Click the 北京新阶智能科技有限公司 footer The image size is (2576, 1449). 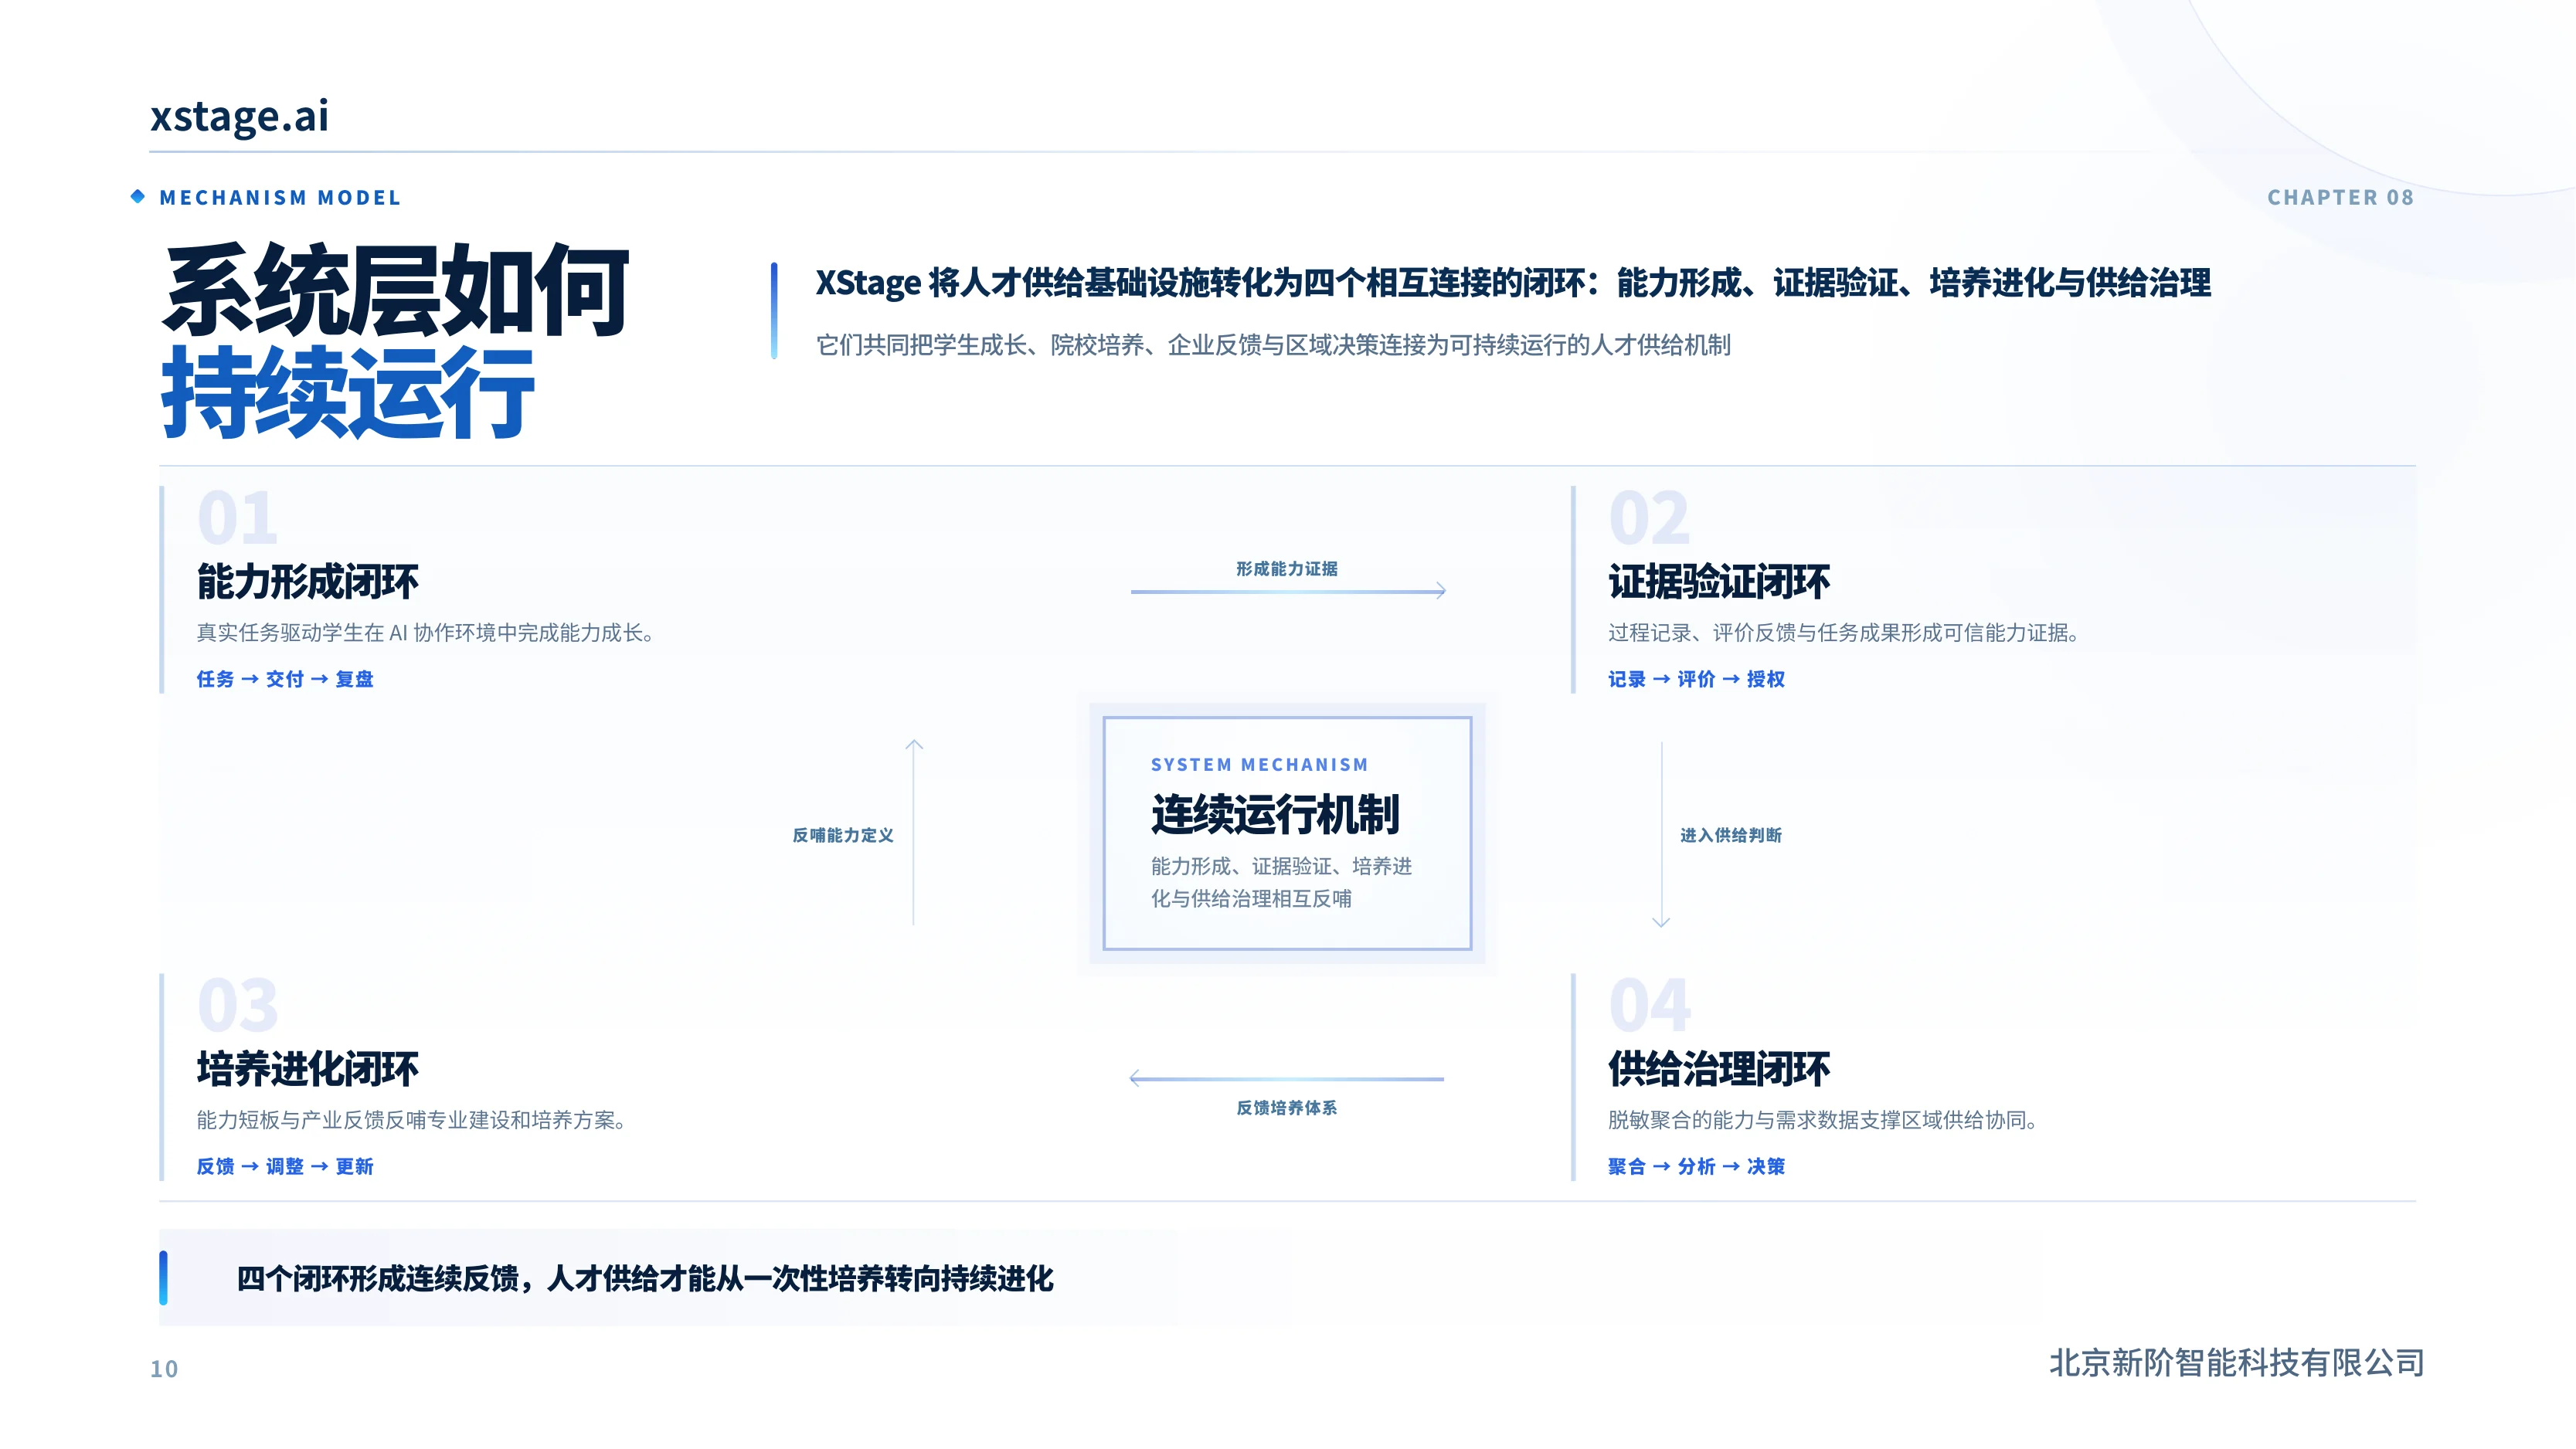2237,1363
